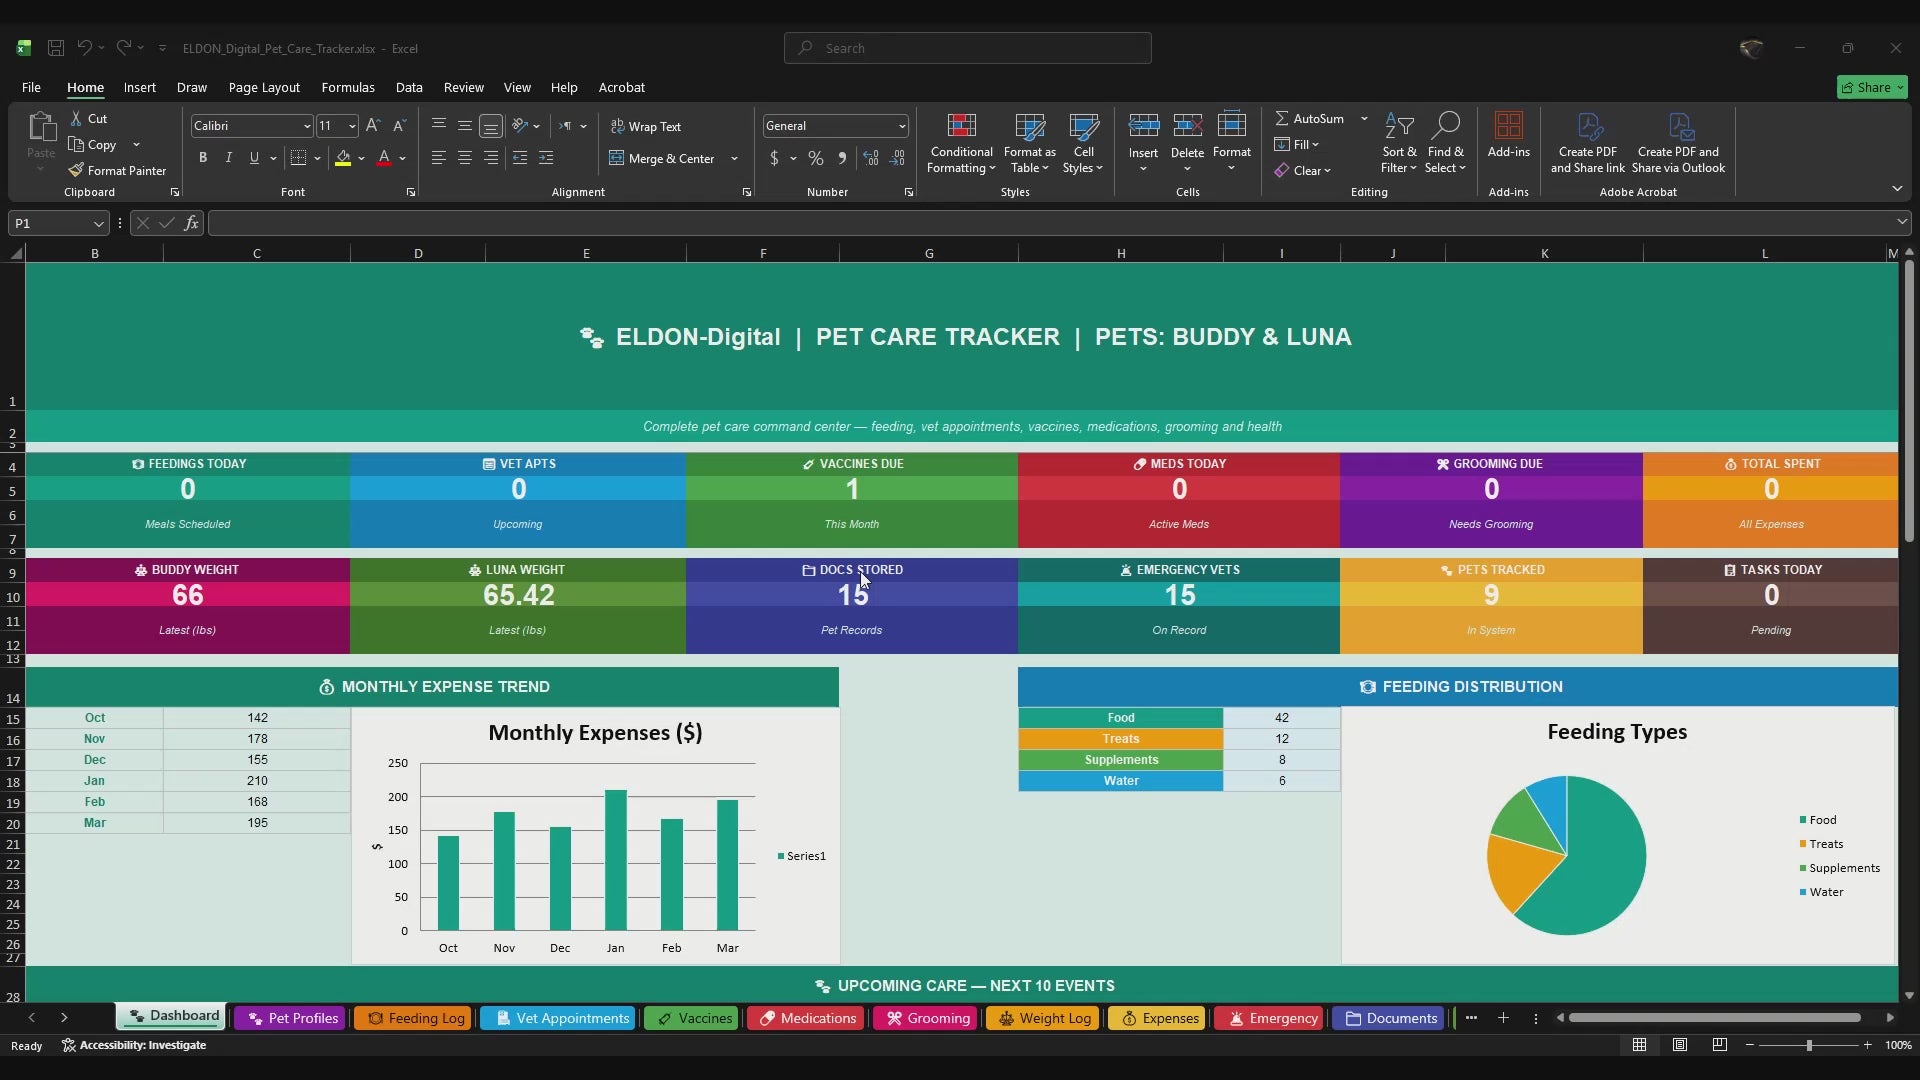Viewport: 1920px width, 1080px height.
Task: Toggle Bold formatting
Action: (x=203, y=158)
